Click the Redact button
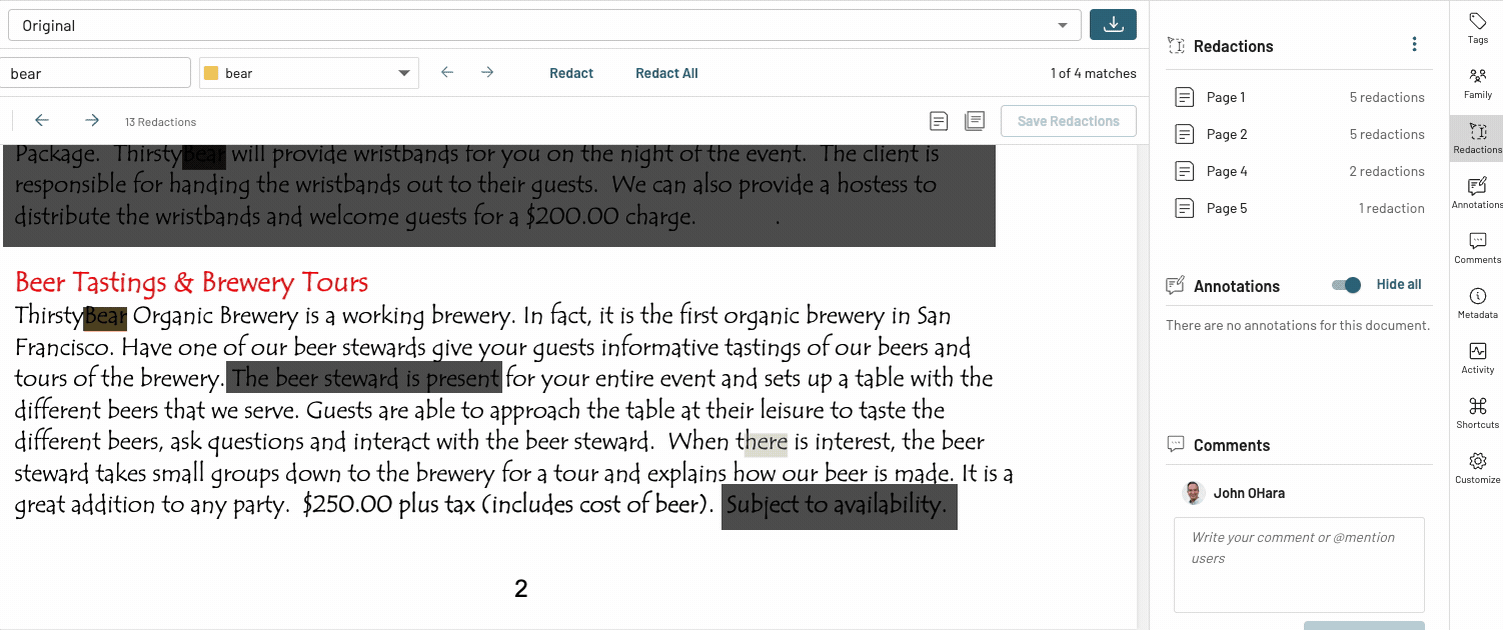 click(571, 73)
